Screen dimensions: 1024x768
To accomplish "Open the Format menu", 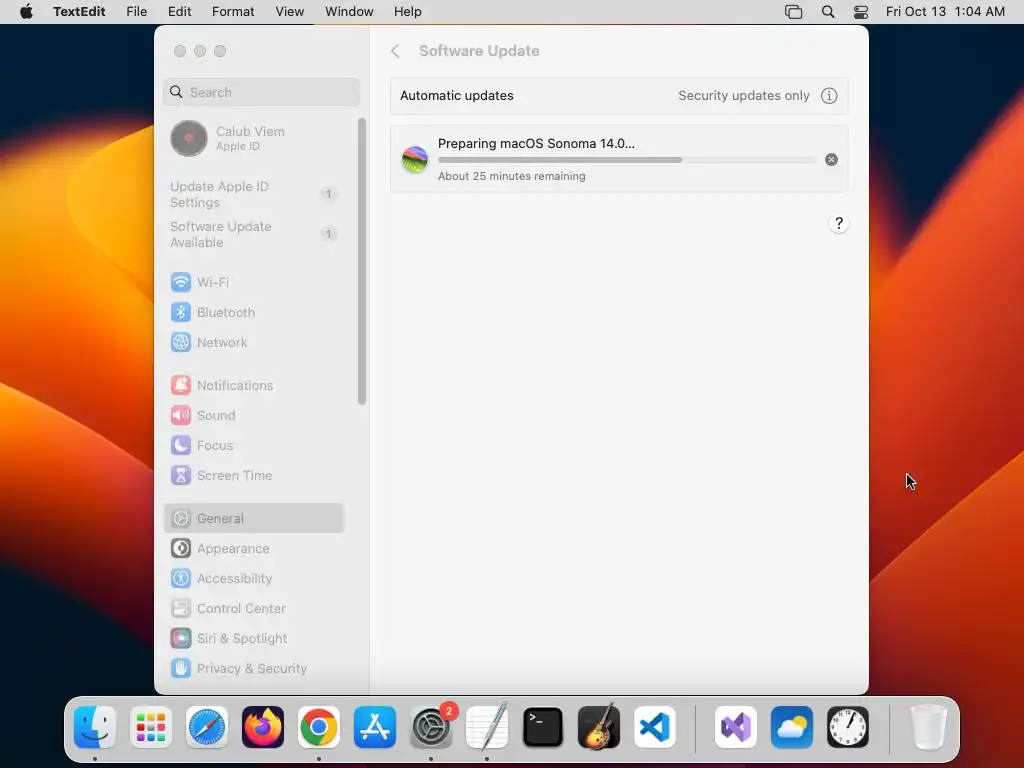I will [x=233, y=12].
